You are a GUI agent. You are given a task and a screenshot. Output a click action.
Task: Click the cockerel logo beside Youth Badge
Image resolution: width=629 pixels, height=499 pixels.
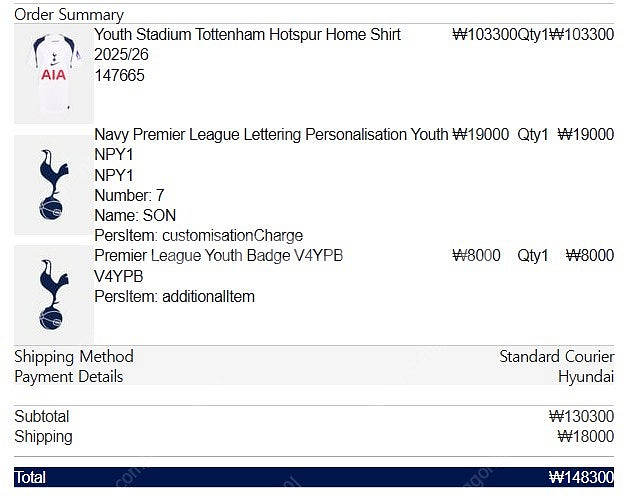pos(54,294)
